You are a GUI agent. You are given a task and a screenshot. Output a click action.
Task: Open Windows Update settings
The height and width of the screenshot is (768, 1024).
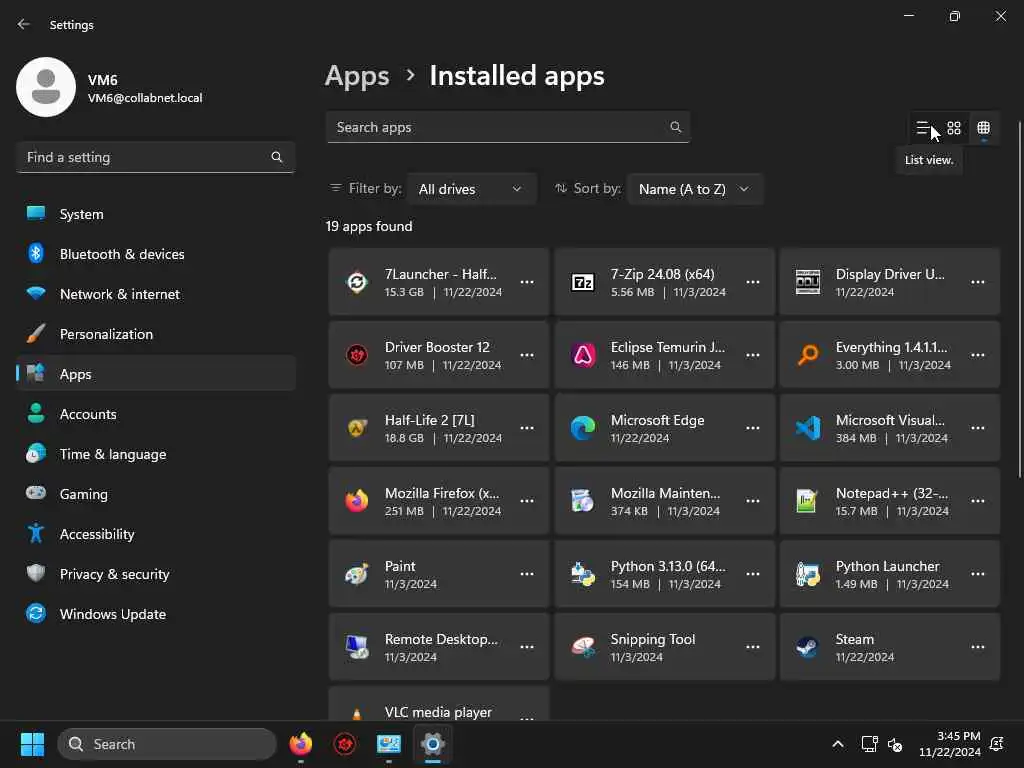click(156, 615)
